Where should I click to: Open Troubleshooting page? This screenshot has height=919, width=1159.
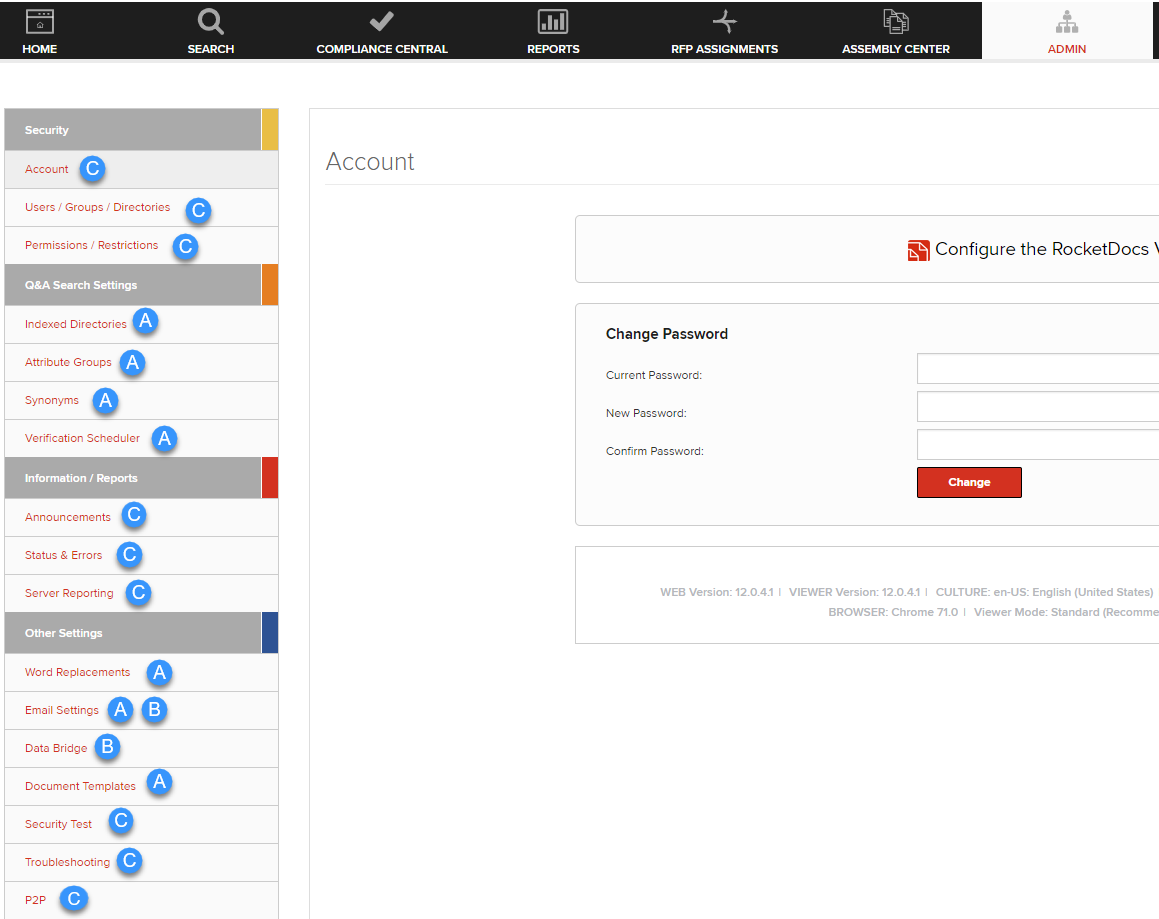(x=67, y=862)
